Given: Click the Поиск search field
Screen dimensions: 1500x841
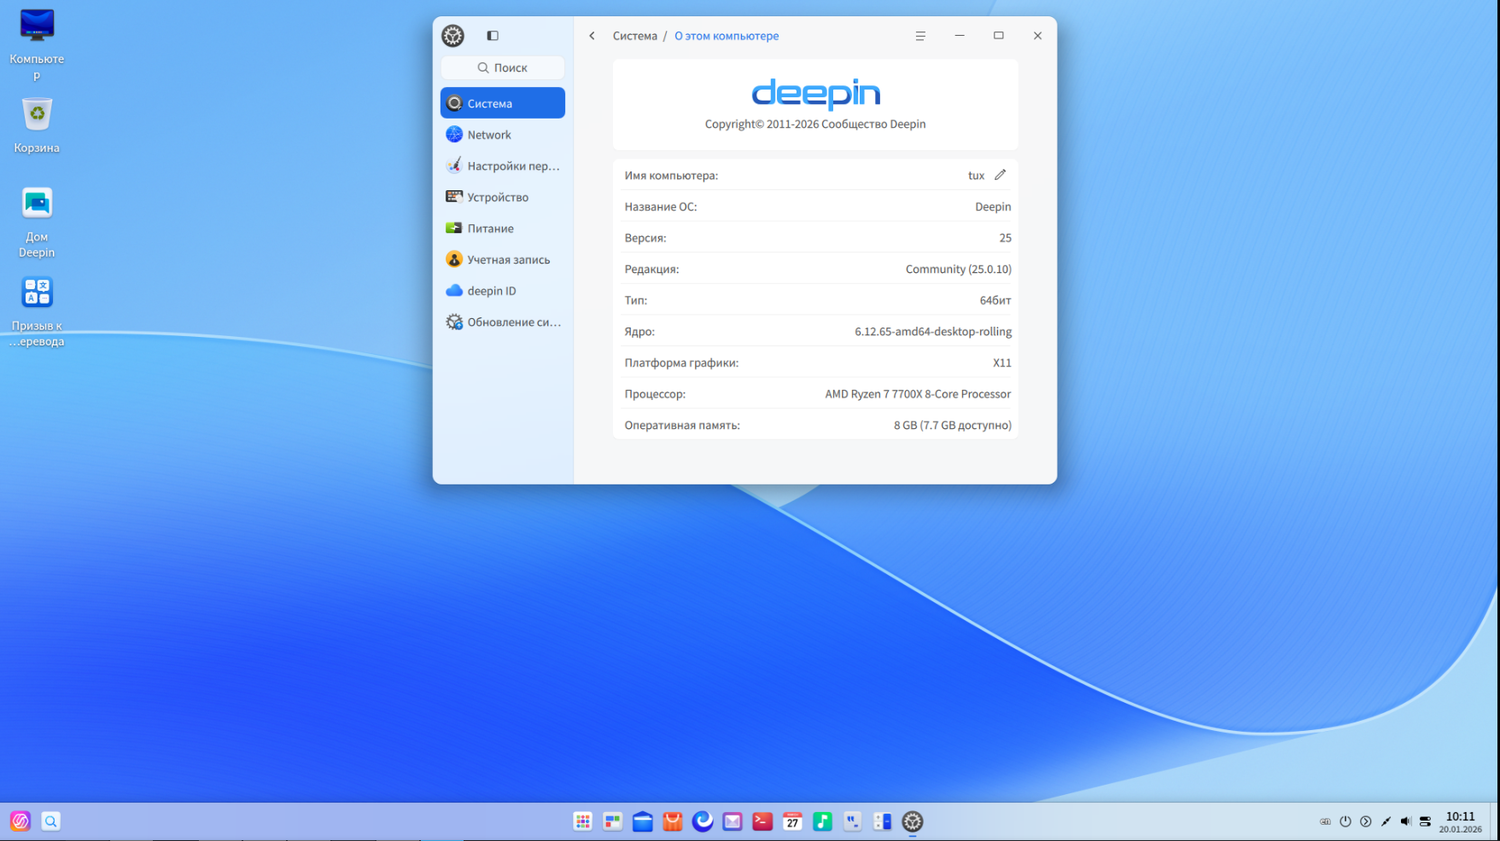Looking at the screenshot, I should click(502, 67).
